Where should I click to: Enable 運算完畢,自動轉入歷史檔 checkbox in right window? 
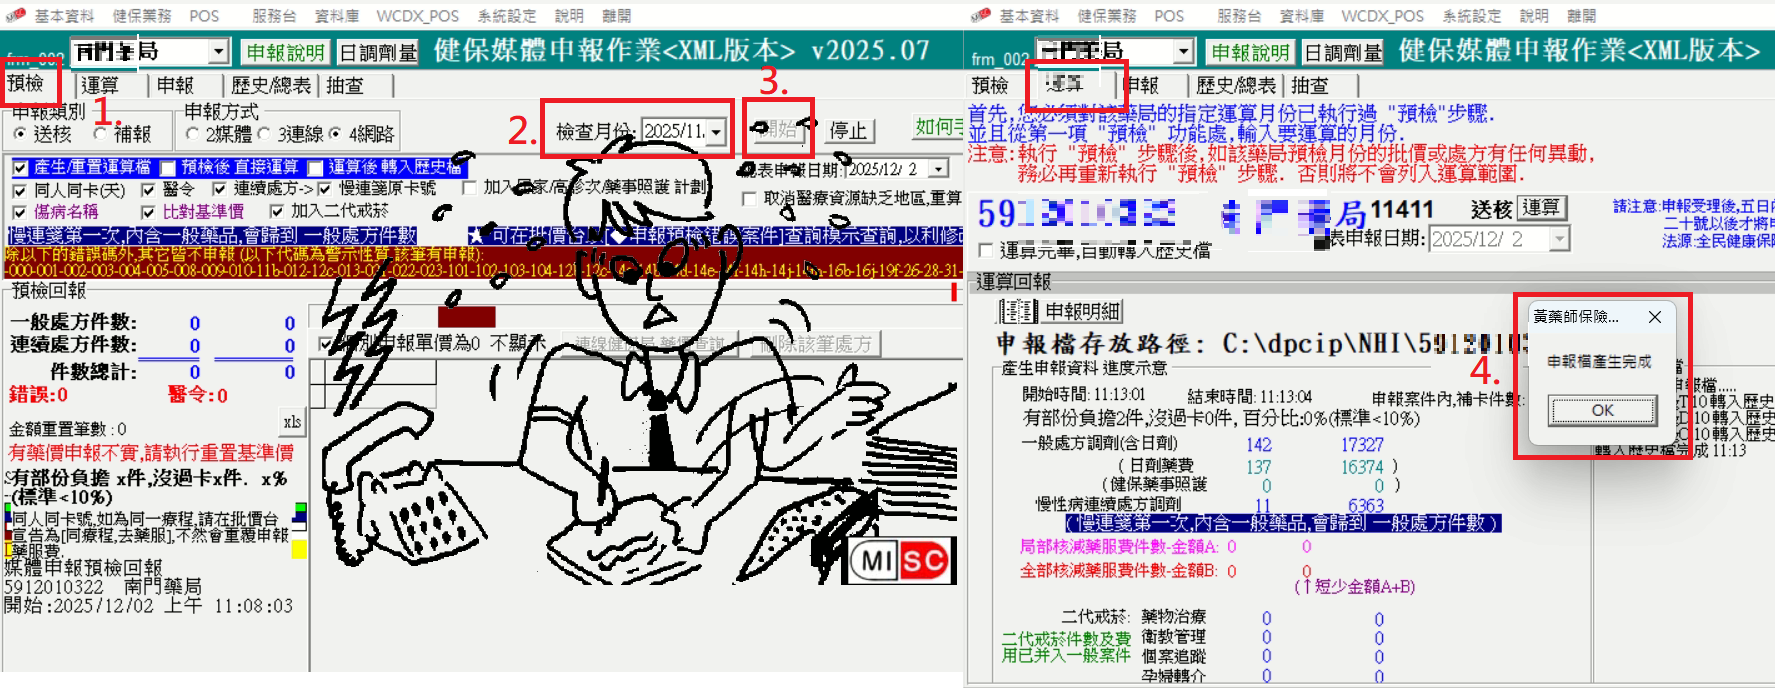tap(987, 250)
